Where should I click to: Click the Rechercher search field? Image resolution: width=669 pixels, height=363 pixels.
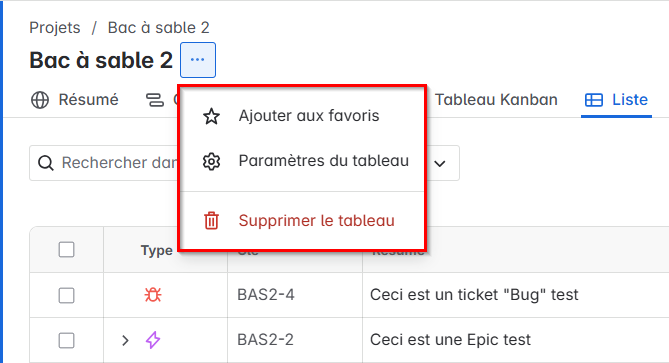click(104, 163)
